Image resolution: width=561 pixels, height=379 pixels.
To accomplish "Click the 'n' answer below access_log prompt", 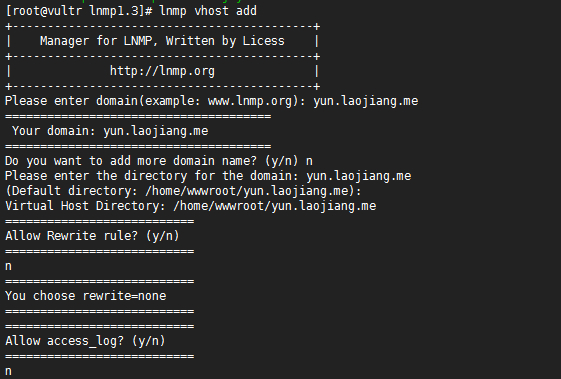I will click(x=9, y=371).
